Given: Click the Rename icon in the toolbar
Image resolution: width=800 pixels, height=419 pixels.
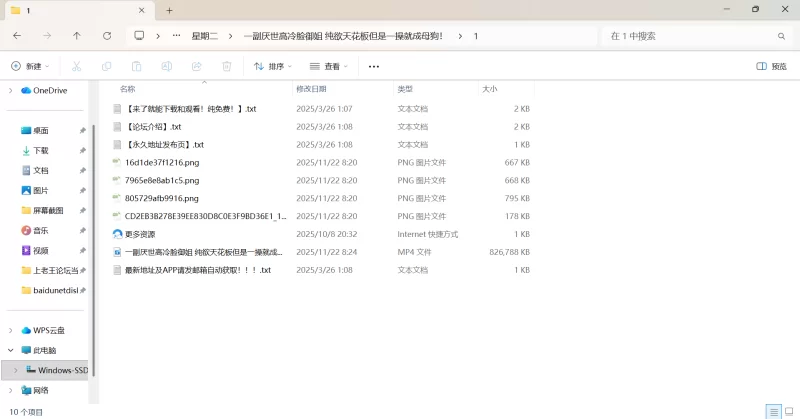Looking at the screenshot, I should point(166,66).
